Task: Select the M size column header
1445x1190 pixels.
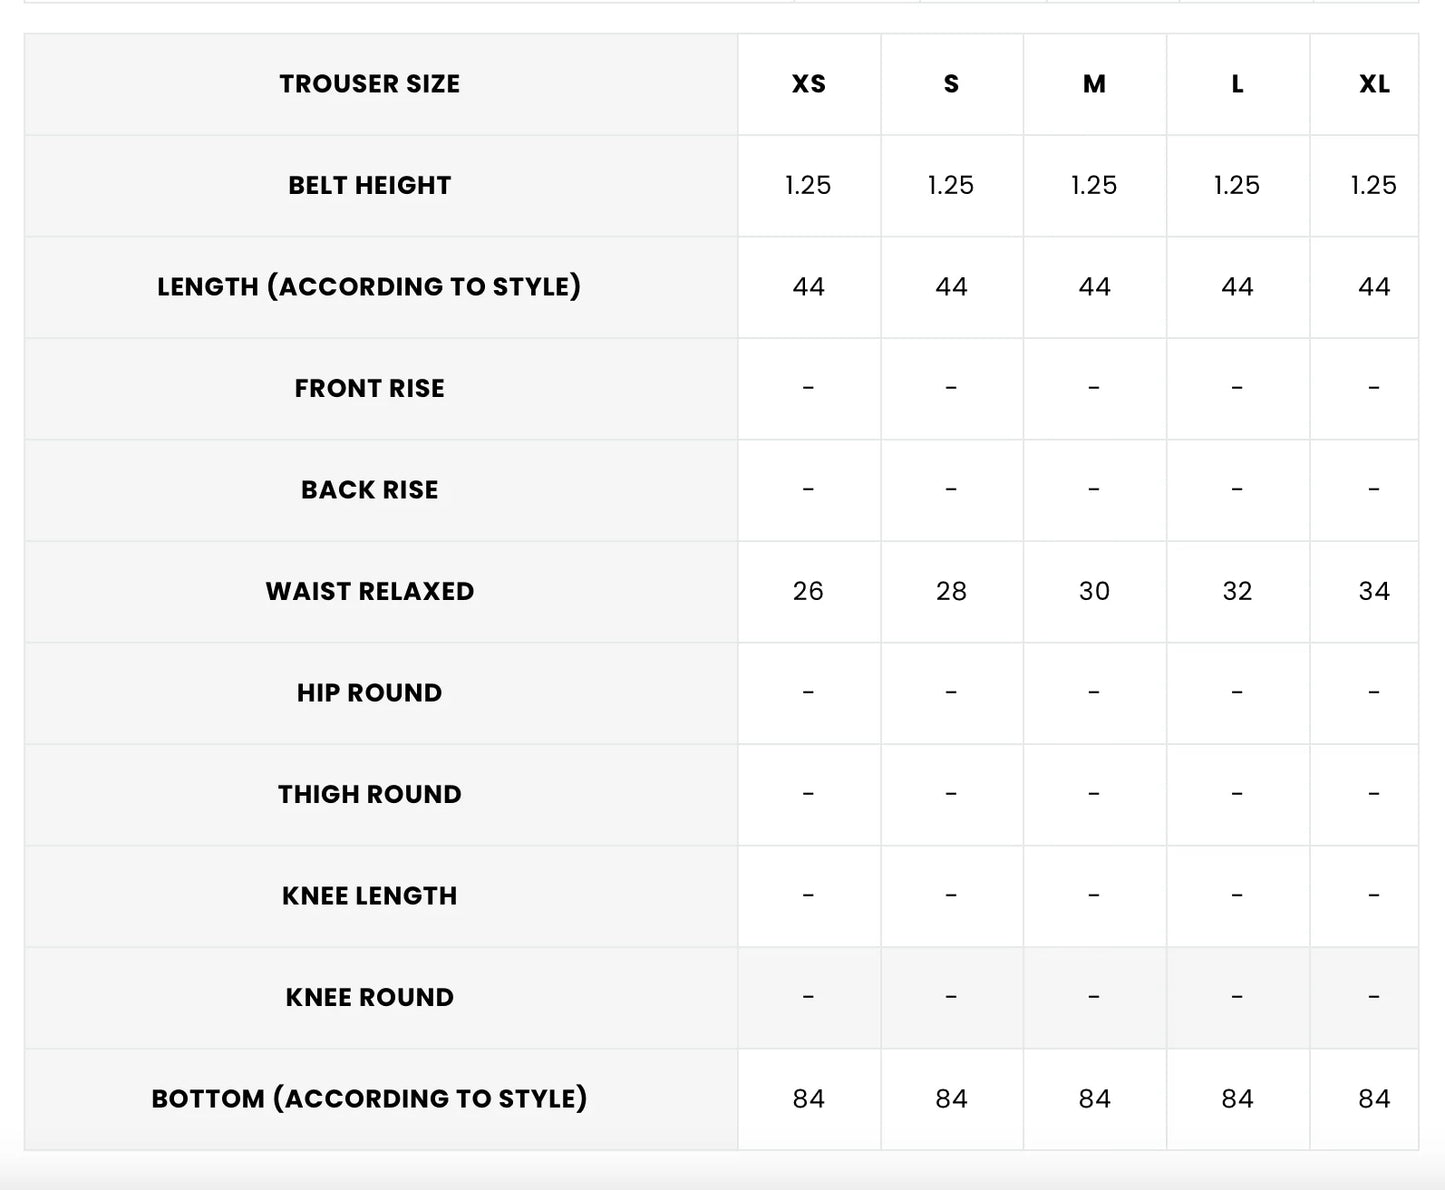Action: pos(1094,84)
